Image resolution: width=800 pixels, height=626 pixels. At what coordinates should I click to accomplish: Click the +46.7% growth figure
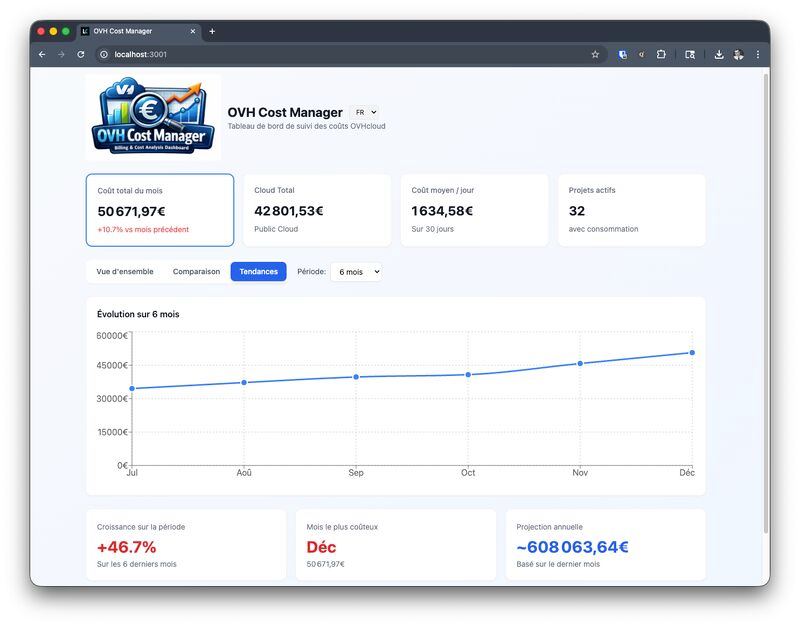coord(127,547)
